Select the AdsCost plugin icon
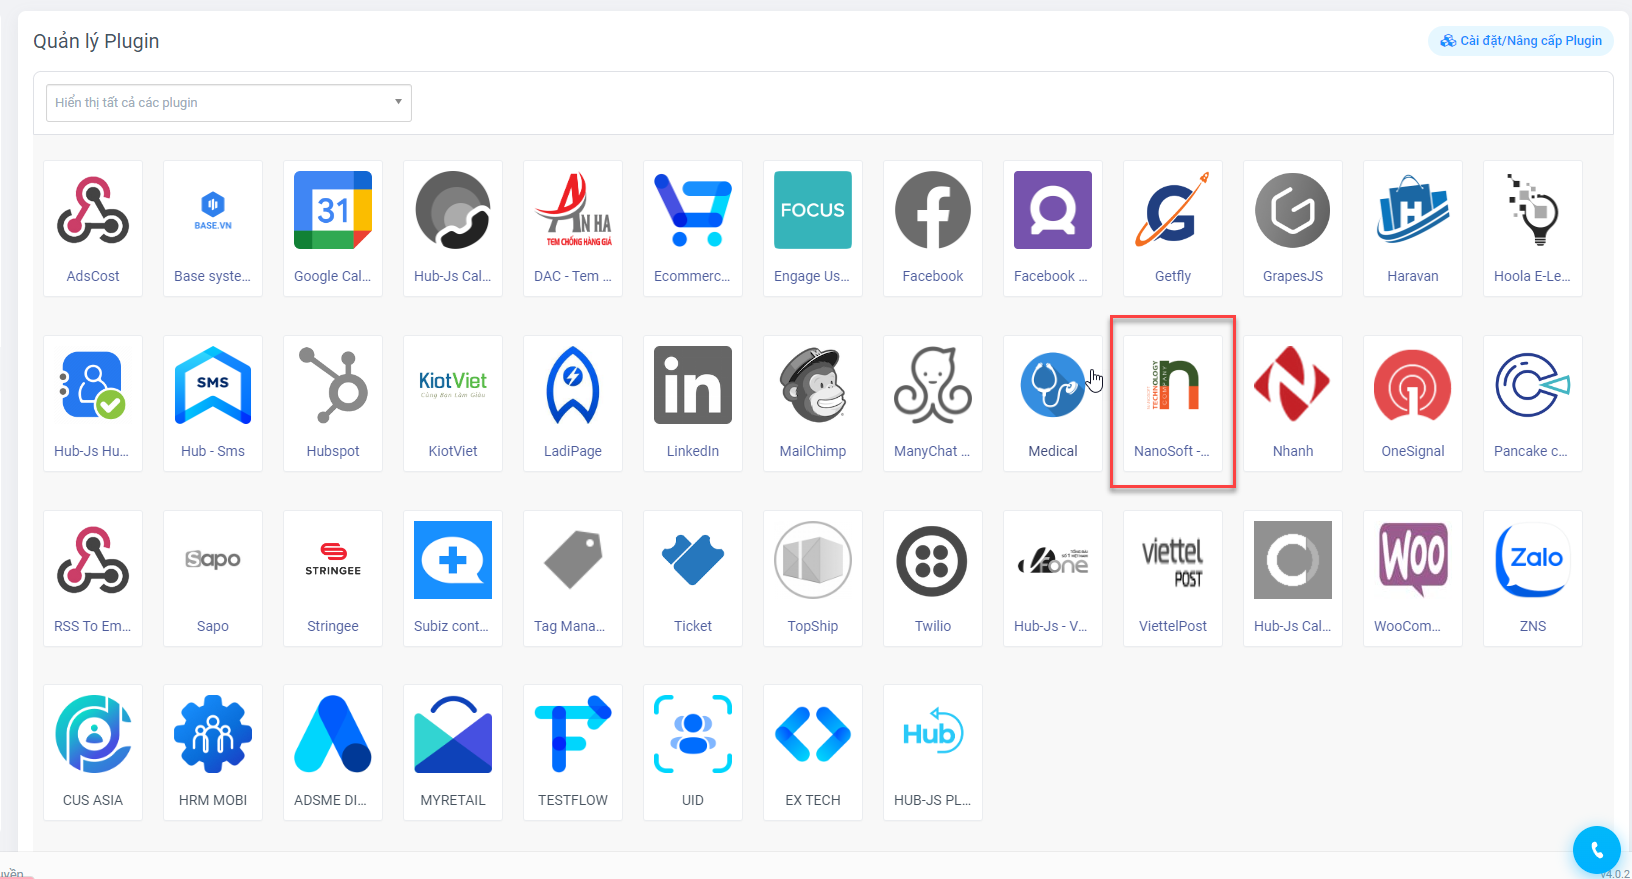The height and width of the screenshot is (879, 1632). click(93, 211)
